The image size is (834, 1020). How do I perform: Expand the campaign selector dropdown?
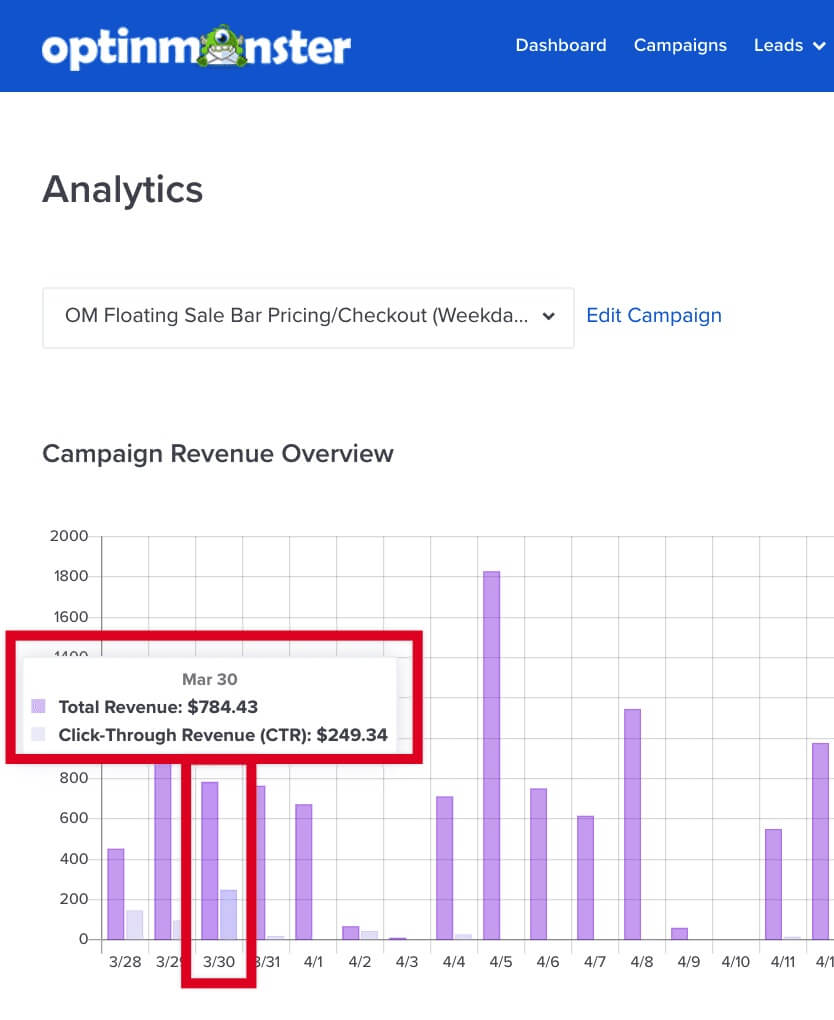[x=308, y=317]
